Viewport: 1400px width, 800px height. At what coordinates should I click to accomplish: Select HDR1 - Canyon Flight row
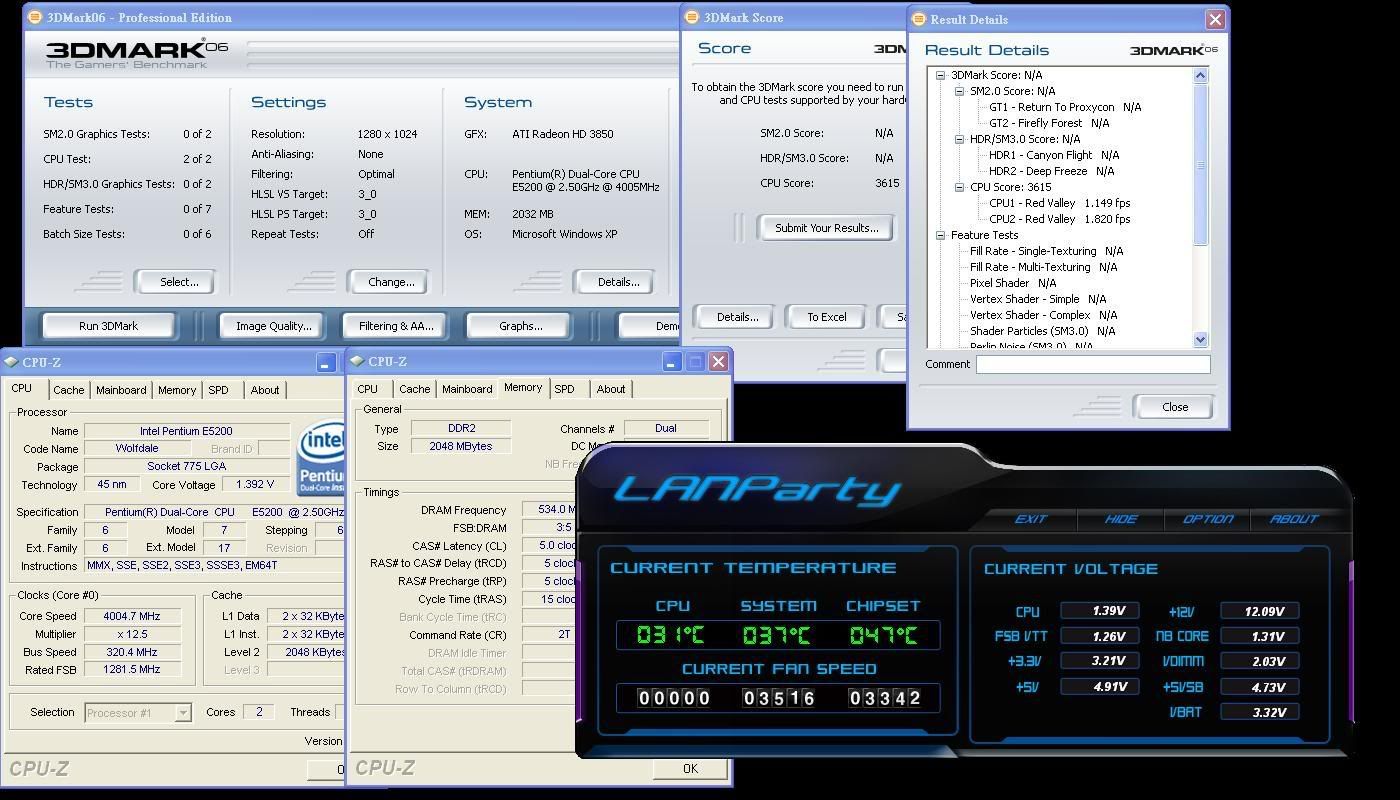[x=1054, y=155]
